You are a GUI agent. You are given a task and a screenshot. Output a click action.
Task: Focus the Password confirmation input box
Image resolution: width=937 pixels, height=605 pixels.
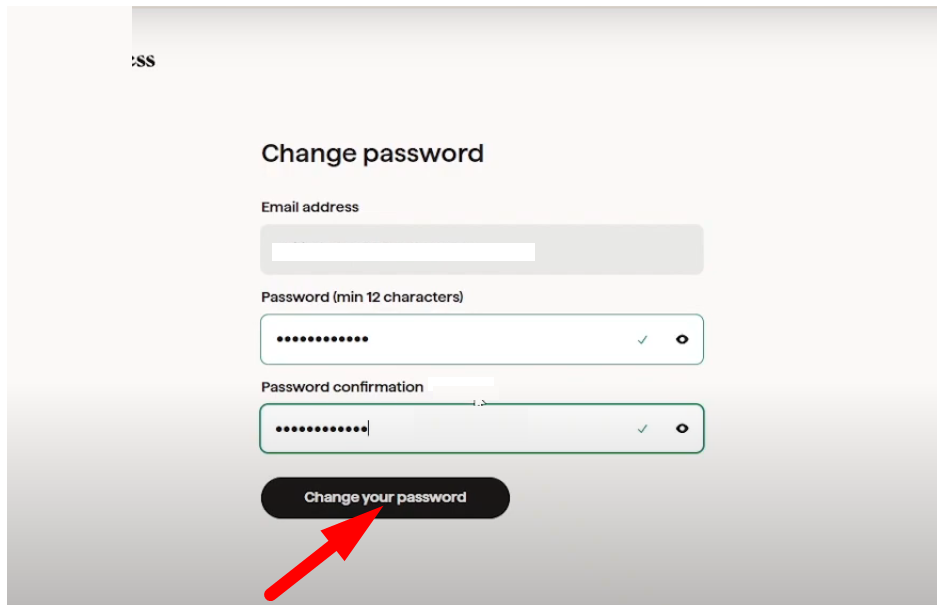pos(482,429)
